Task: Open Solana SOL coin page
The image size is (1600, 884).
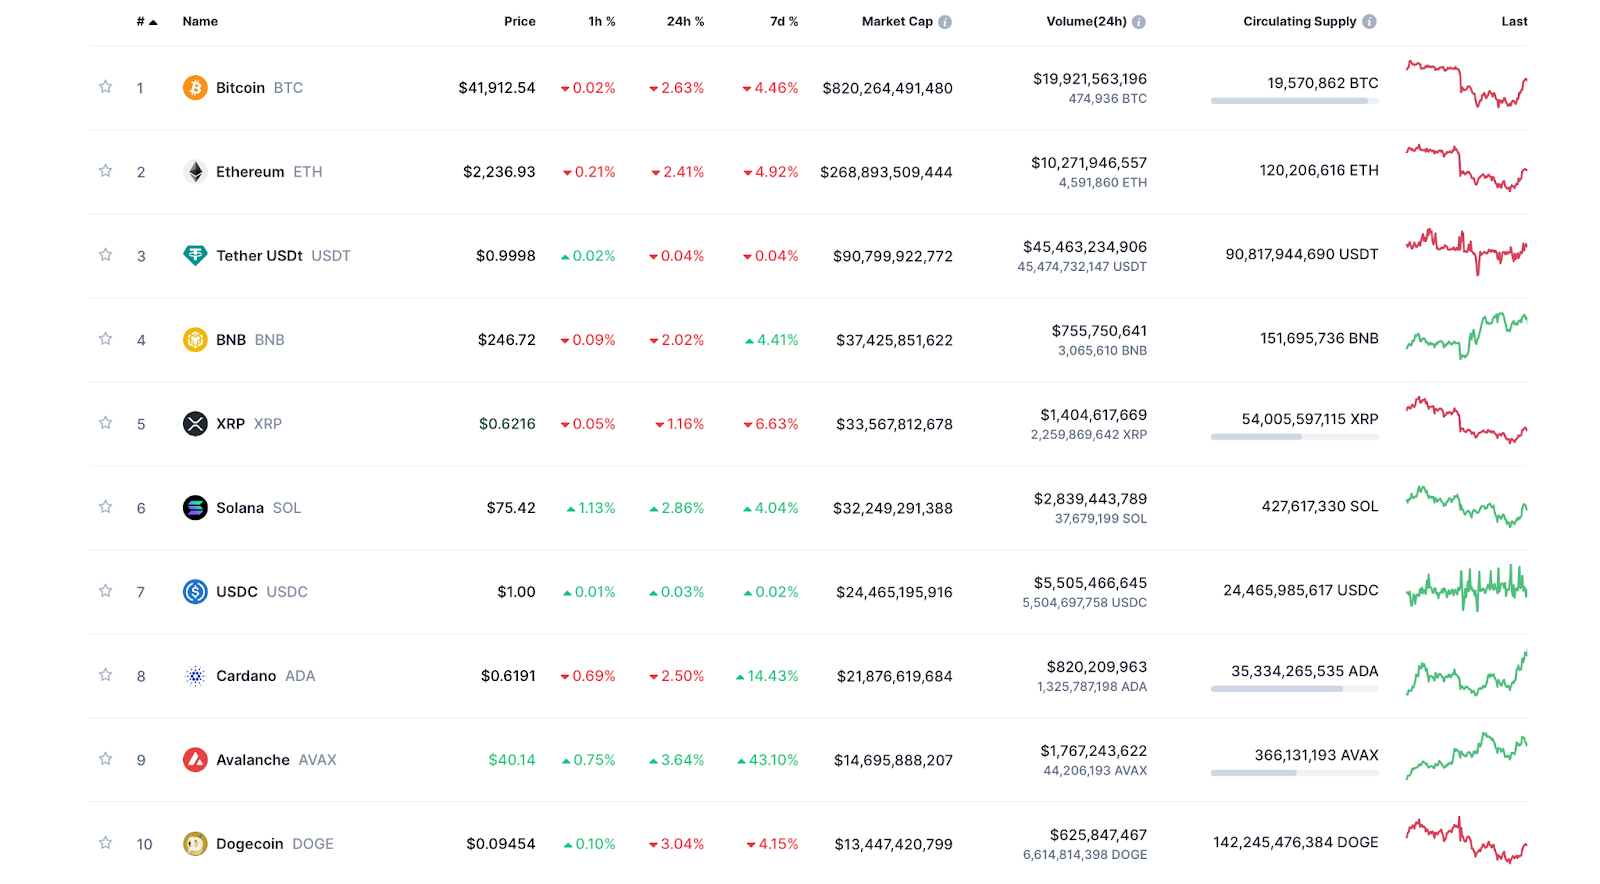Action: (258, 508)
